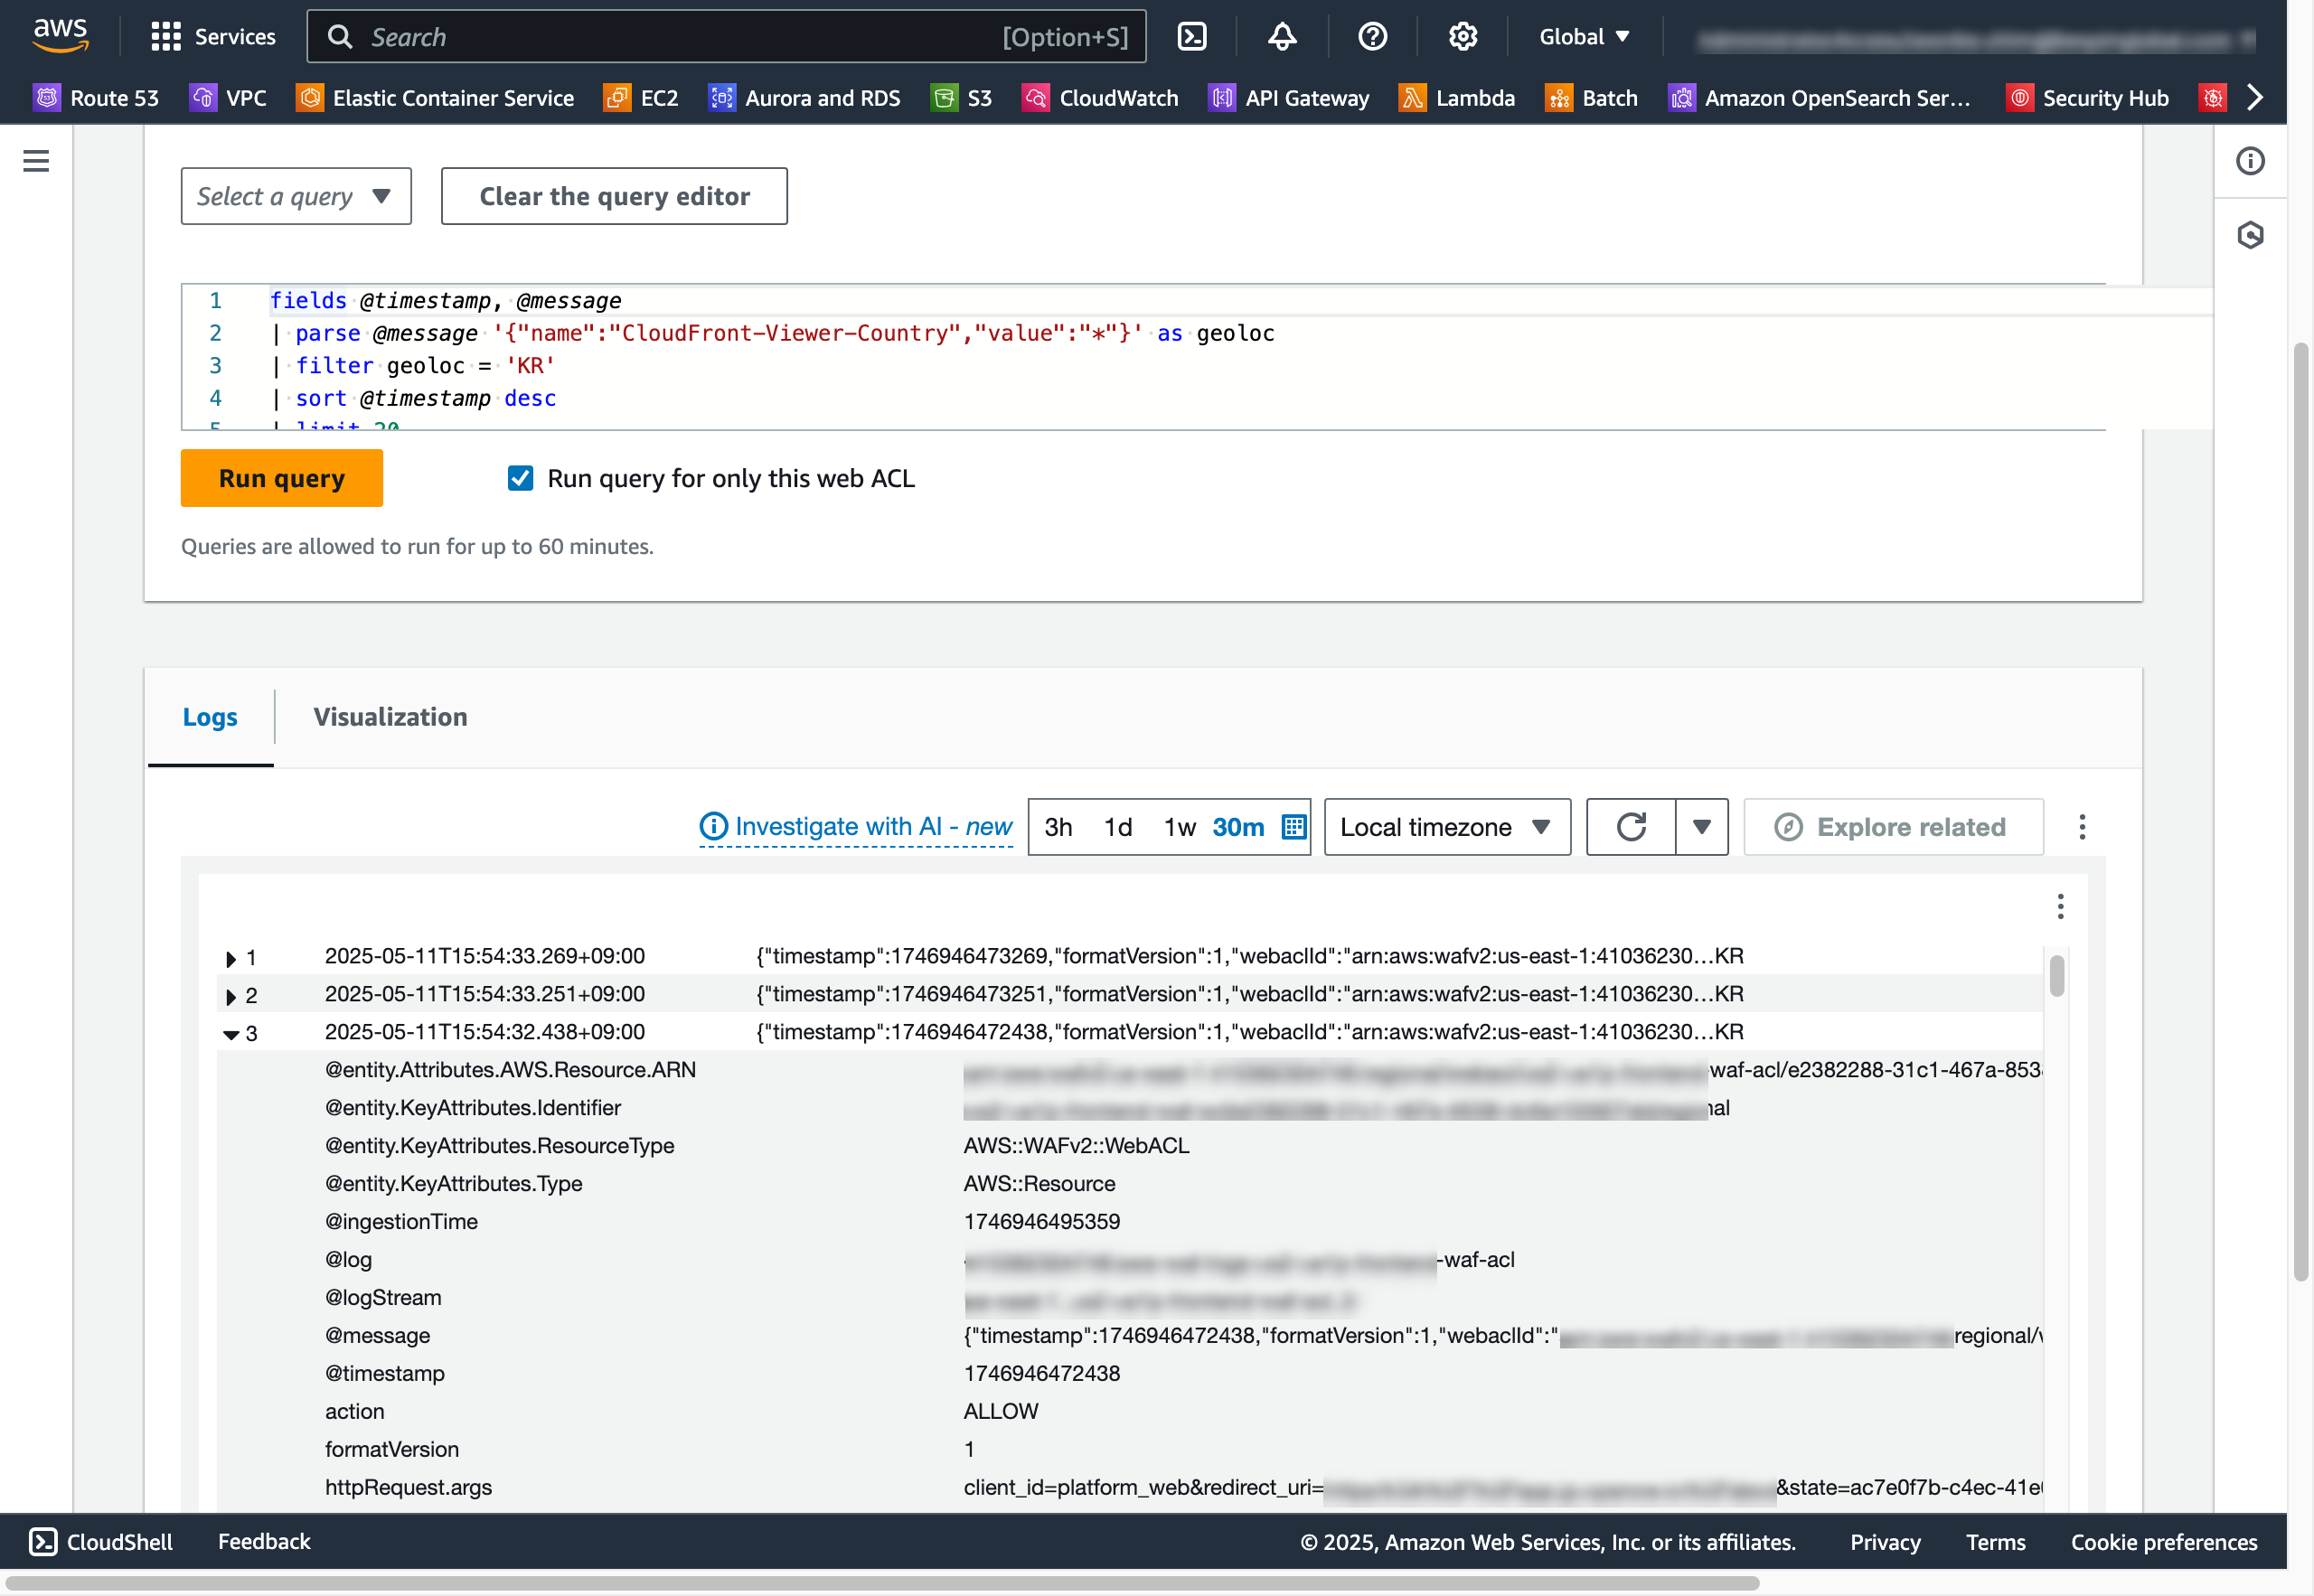Open EC2 shortcut
The image size is (2314, 1596).
click(x=641, y=98)
